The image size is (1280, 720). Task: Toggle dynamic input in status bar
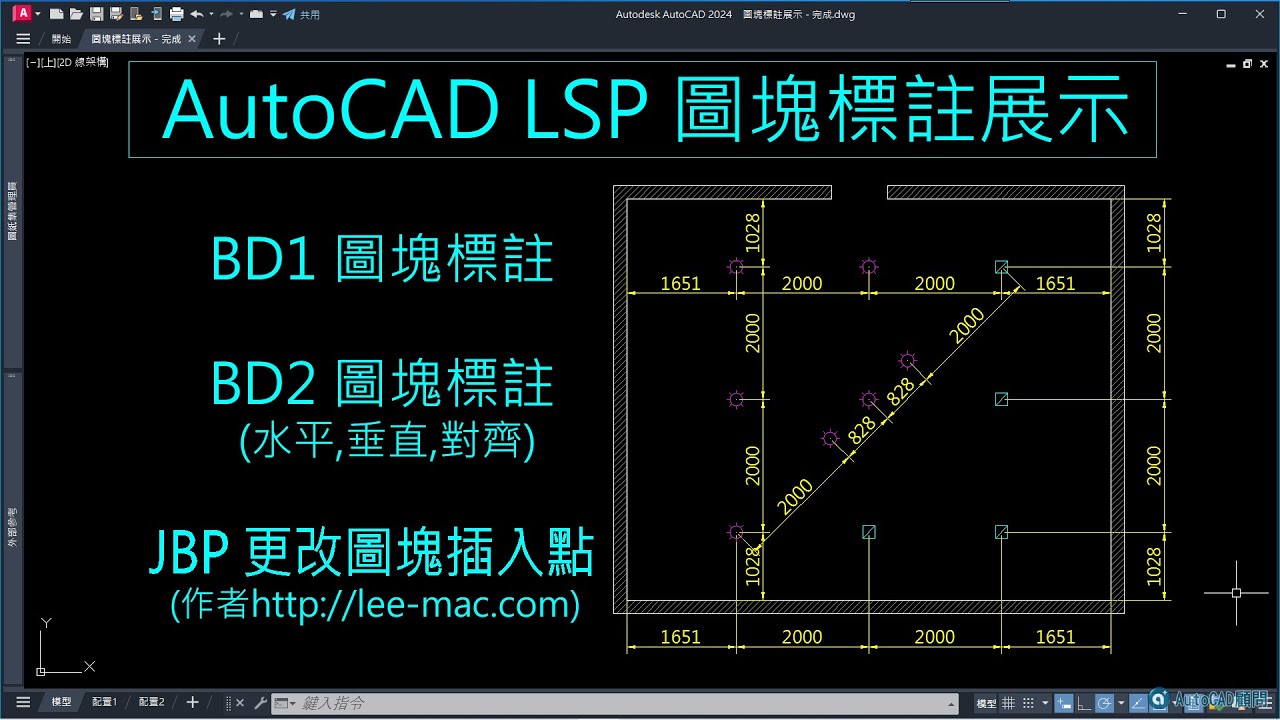[x=1064, y=703]
